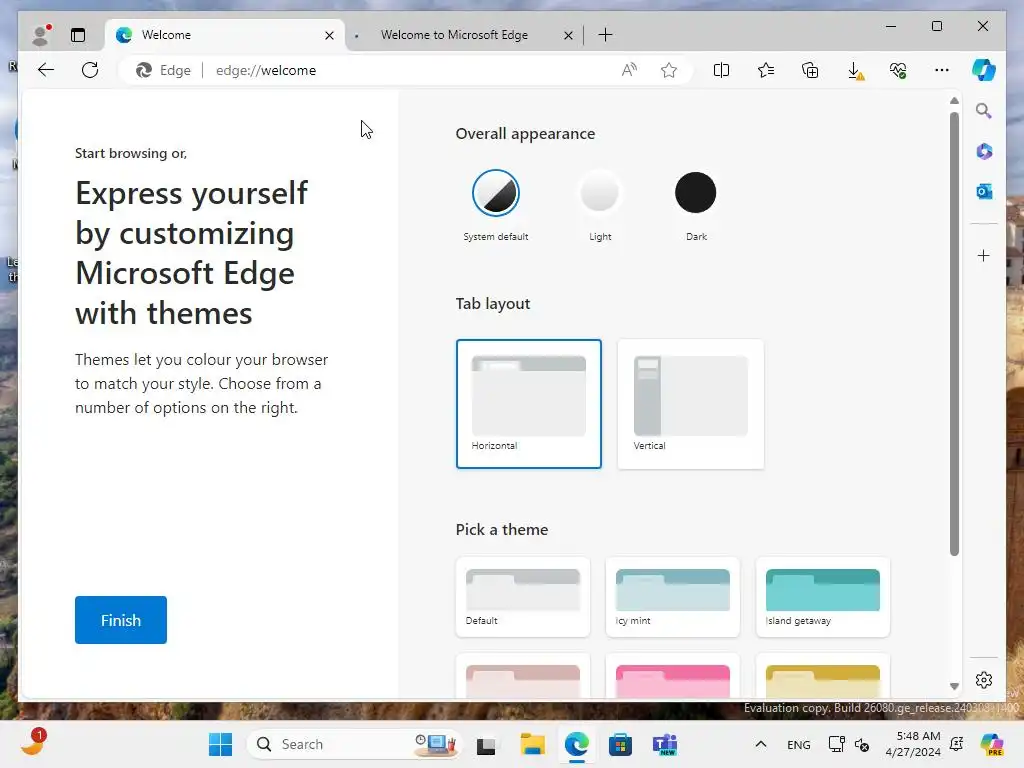
Task: Open Outlook sidebar icon
Action: tap(984, 191)
